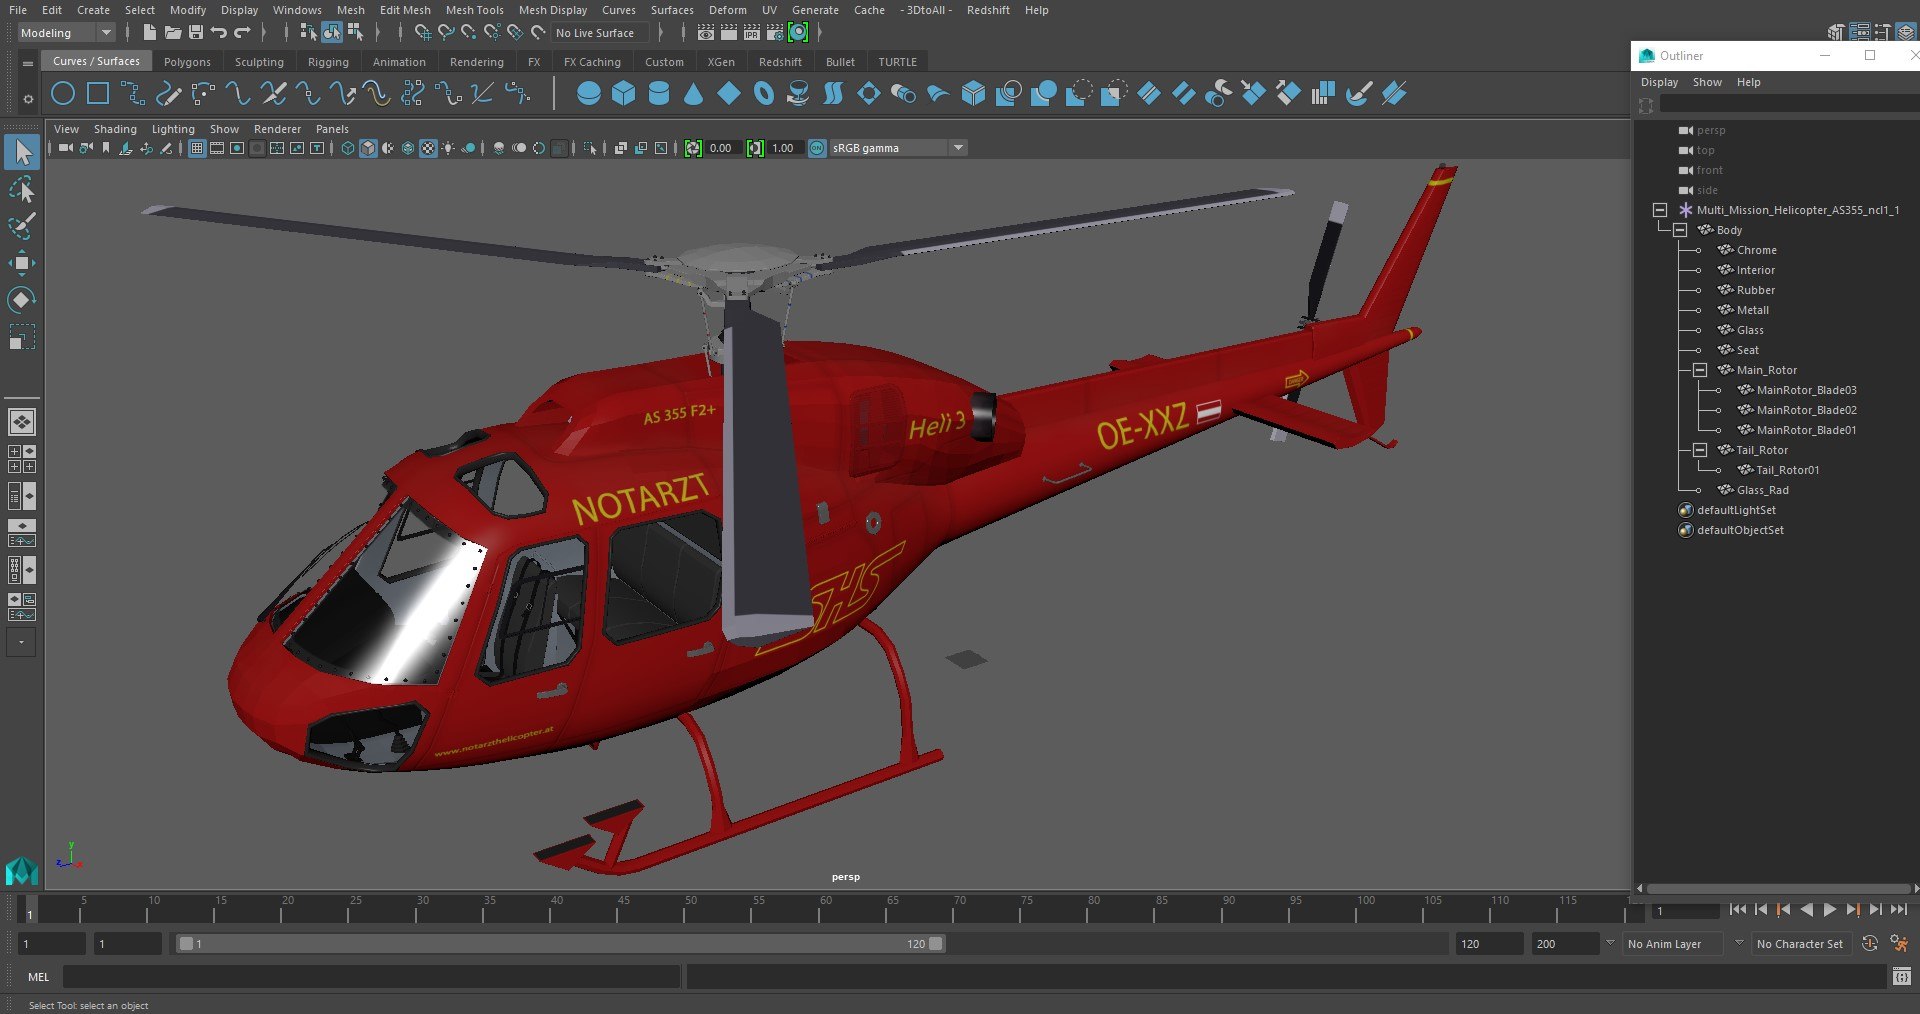Image resolution: width=1920 pixels, height=1014 pixels.
Task: Toggle film gate display in viewport
Action: (217, 148)
